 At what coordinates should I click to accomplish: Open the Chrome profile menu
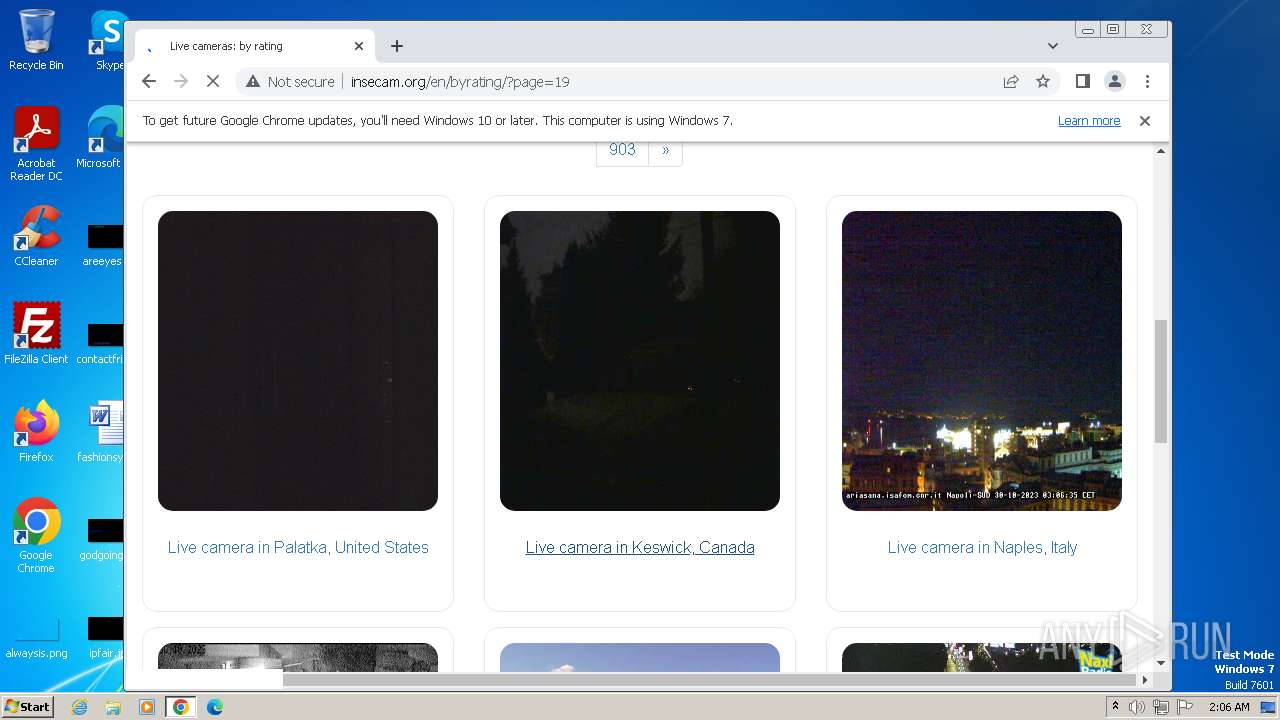[1115, 81]
